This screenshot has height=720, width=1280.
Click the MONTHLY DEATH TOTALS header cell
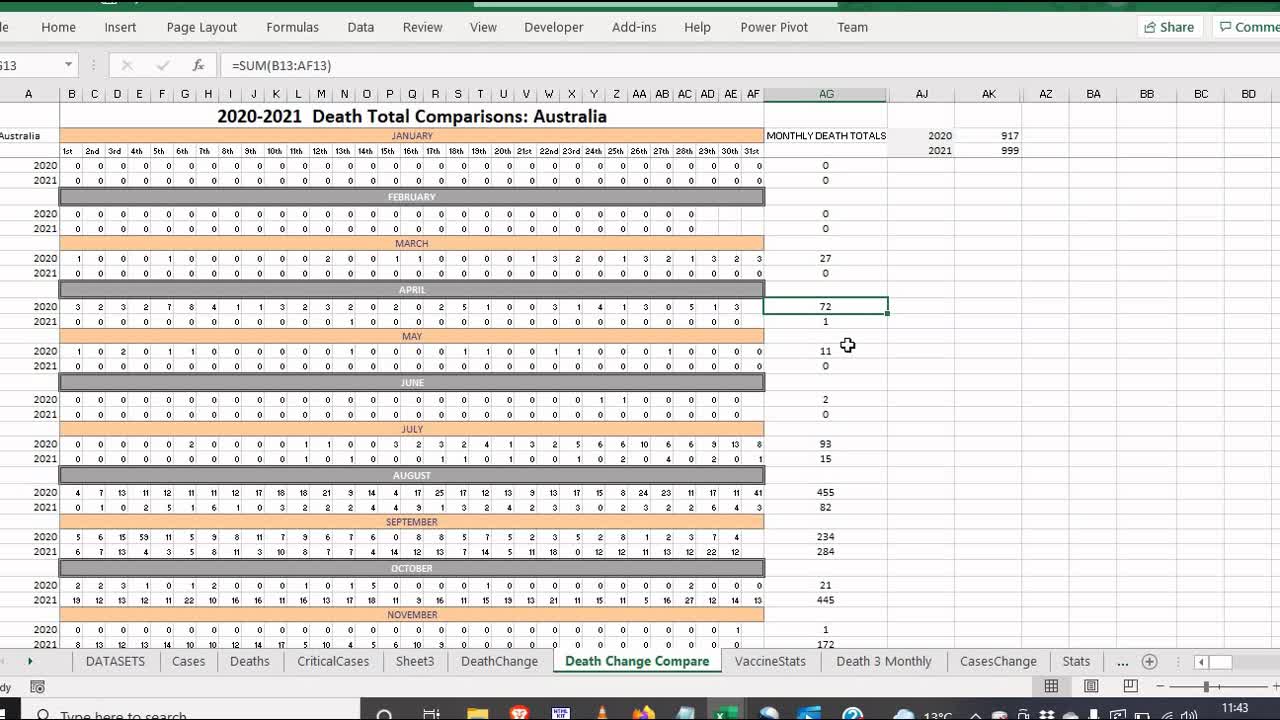click(826, 135)
